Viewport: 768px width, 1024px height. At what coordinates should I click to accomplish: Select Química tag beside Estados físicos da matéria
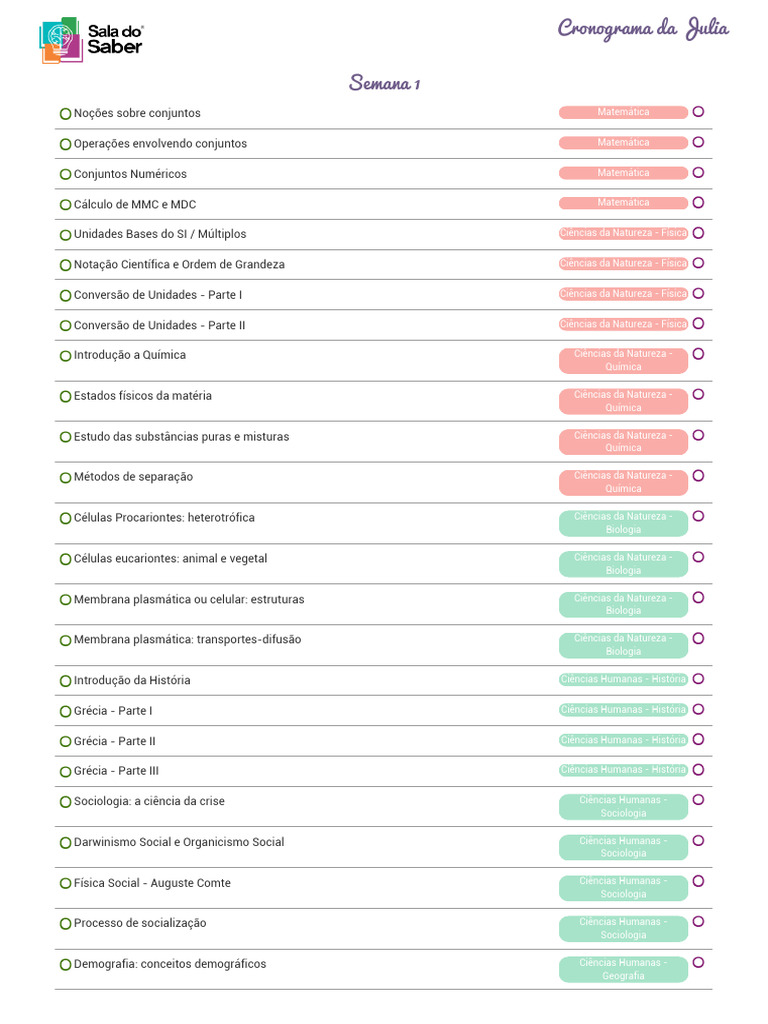(x=623, y=401)
